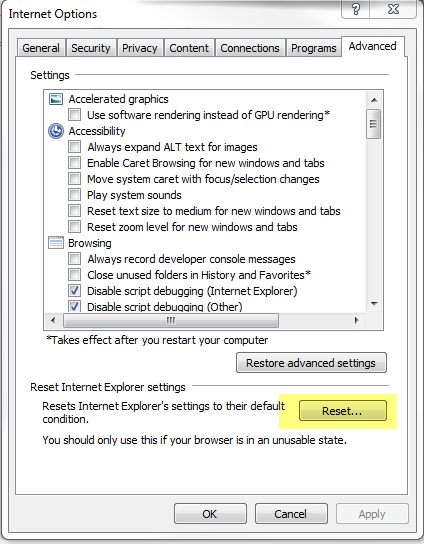Click the settings list scroll up arrow

click(374, 100)
